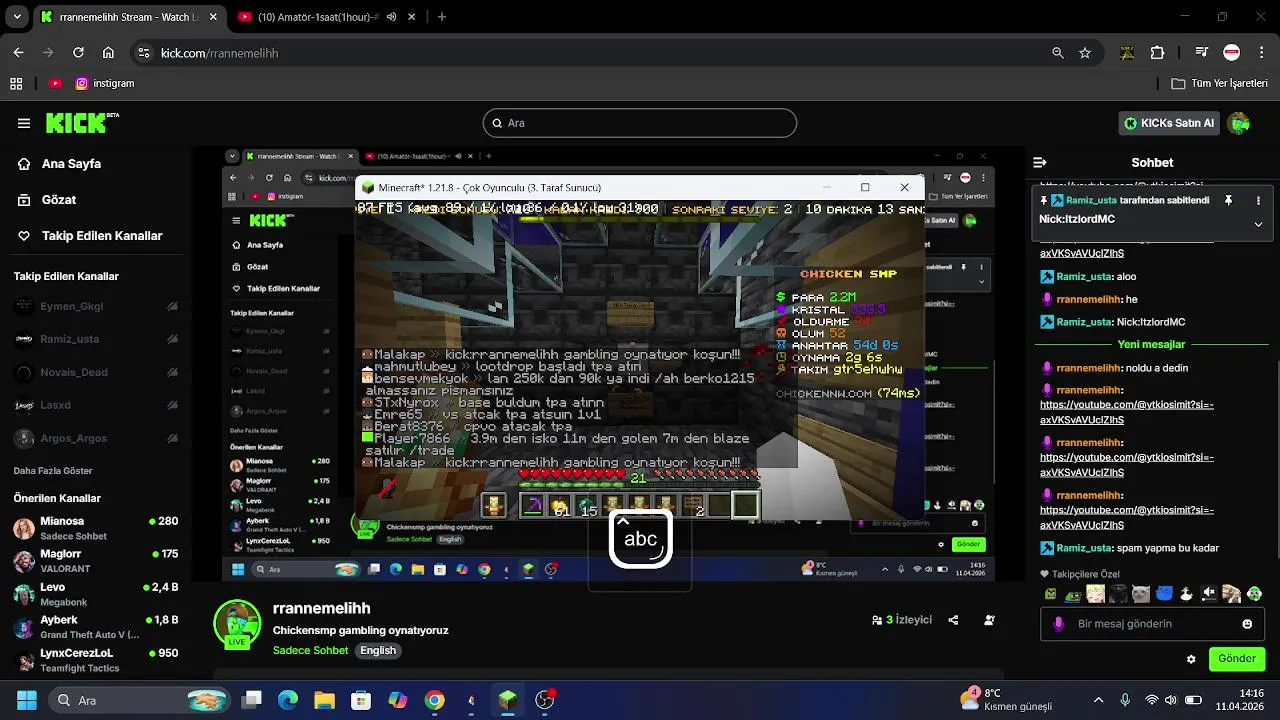Screen dimensions: 1280x720
Task: Open the media control icon in the browser toolbar
Action: click(x=1202, y=53)
